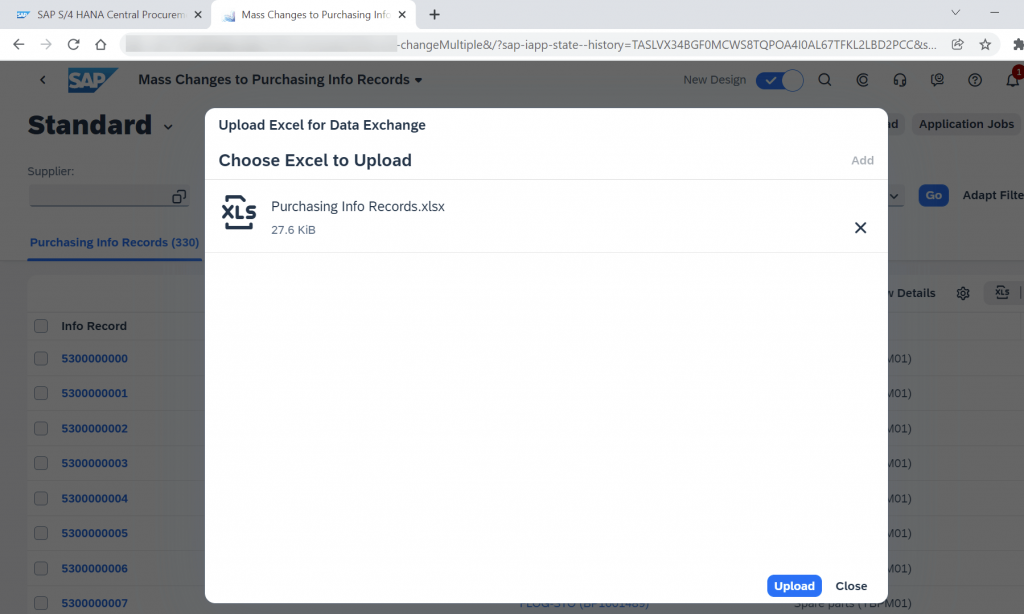The height and width of the screenshot is (614, 1024).
Task: Check the box for record 5300000003
Action: click(x=41, y=463)
